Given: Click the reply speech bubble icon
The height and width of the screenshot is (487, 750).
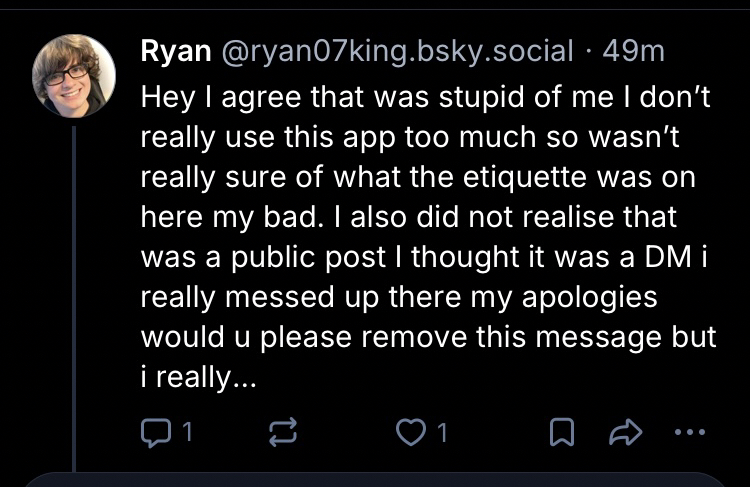Looking at the screenshot, I should 156,433.
